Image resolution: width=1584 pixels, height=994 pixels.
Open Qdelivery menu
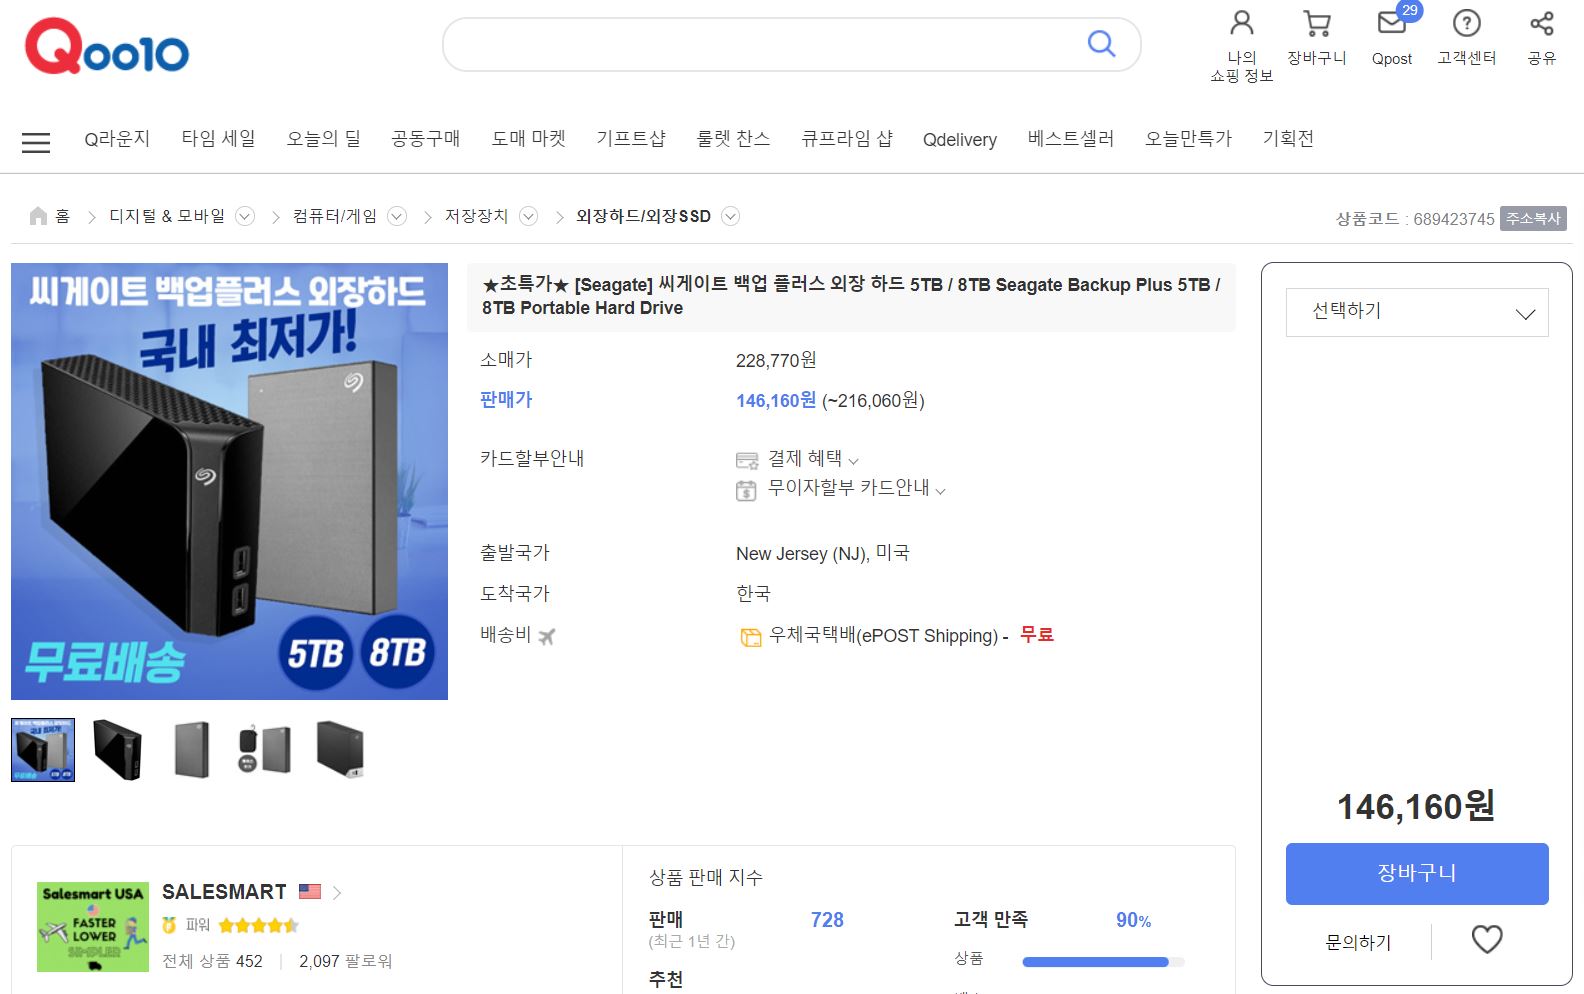point(960,140)
